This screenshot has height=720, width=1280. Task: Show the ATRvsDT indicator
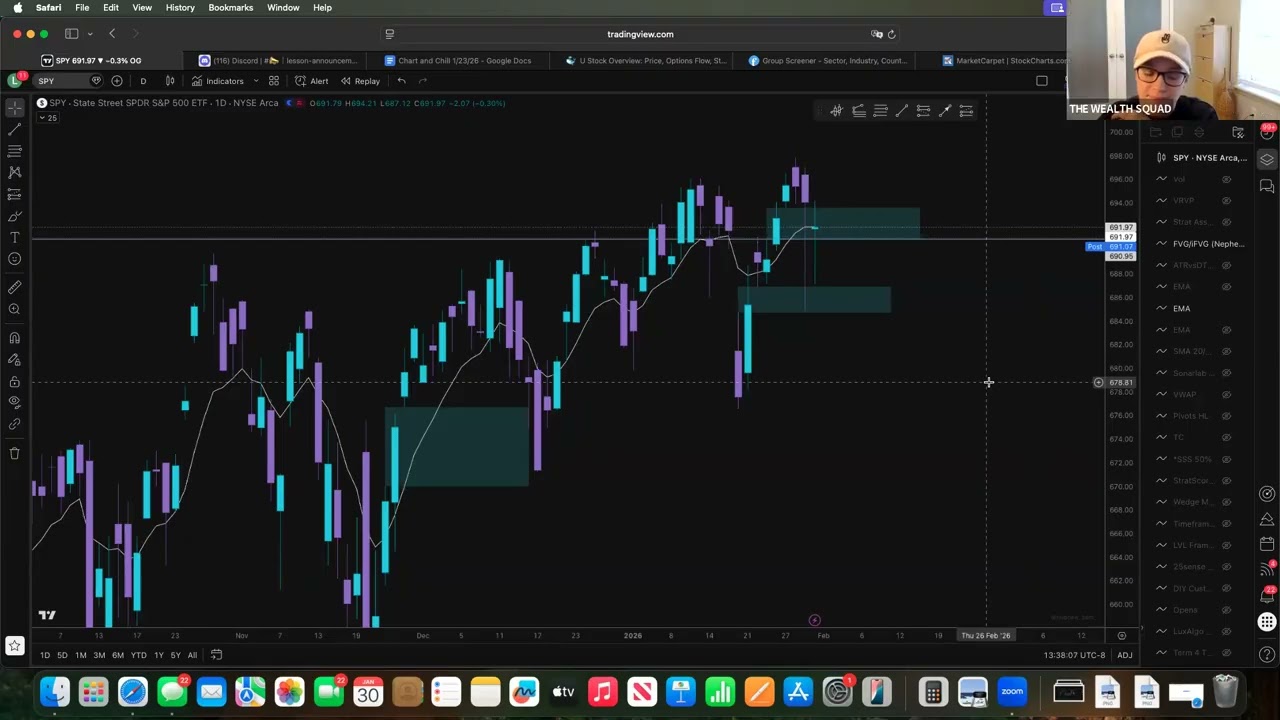tap(1226, 265)
